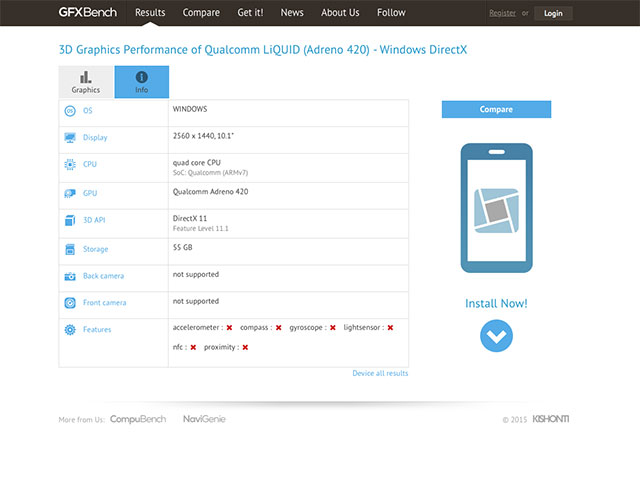Click the 3D API cube icon

(x=70, y=220)
